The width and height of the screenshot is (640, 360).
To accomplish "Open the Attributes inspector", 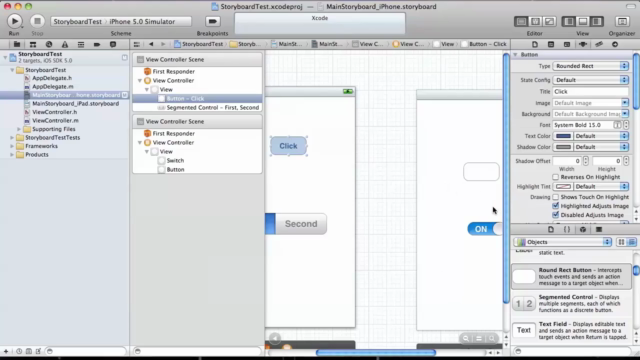I will coord(583,44).
